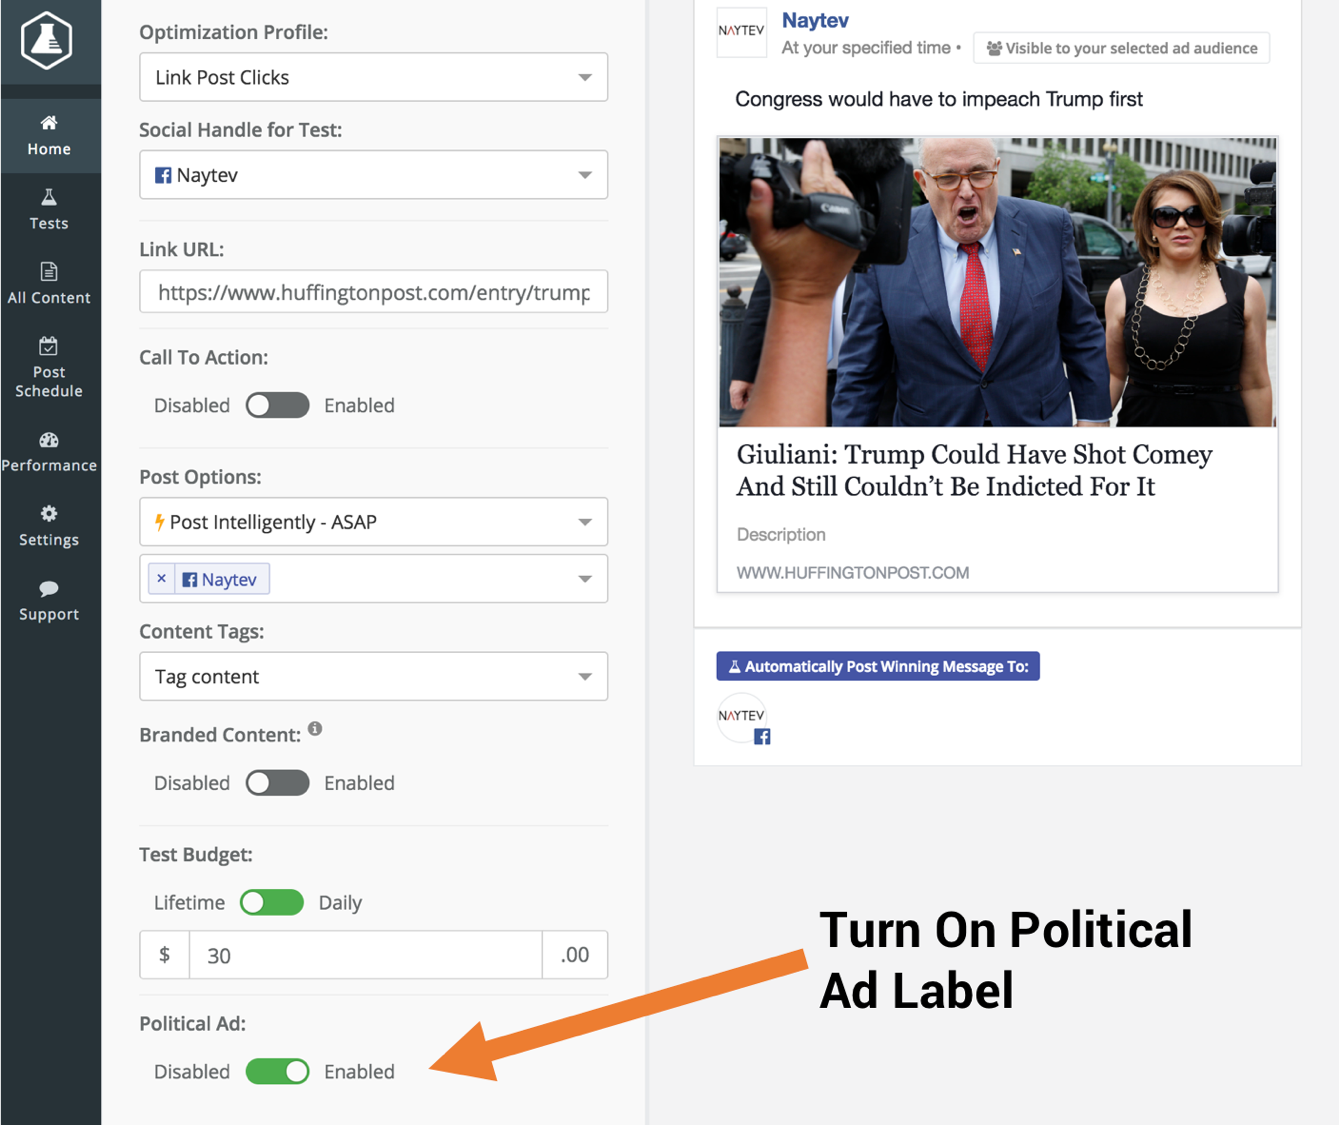The width and height of the screenshot is (1339, 1125).
Task: Open the Optimization Profile dropdown
Action: (x=373, y=77)
